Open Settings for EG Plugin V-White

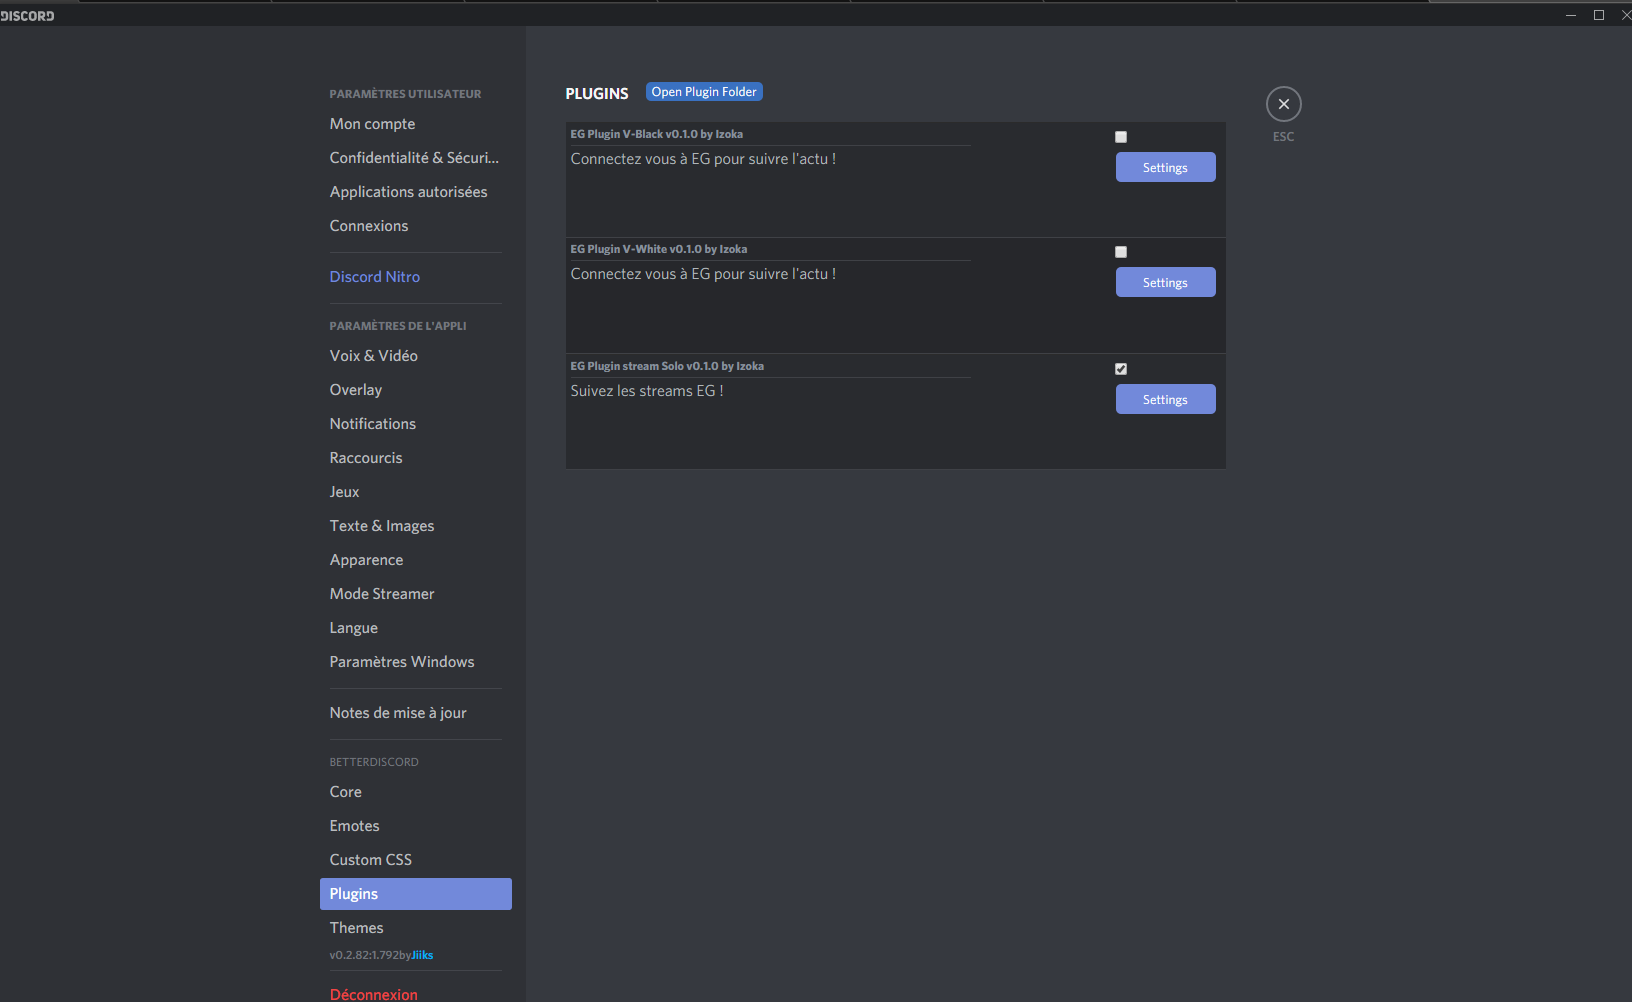[x=1165, y=282]
